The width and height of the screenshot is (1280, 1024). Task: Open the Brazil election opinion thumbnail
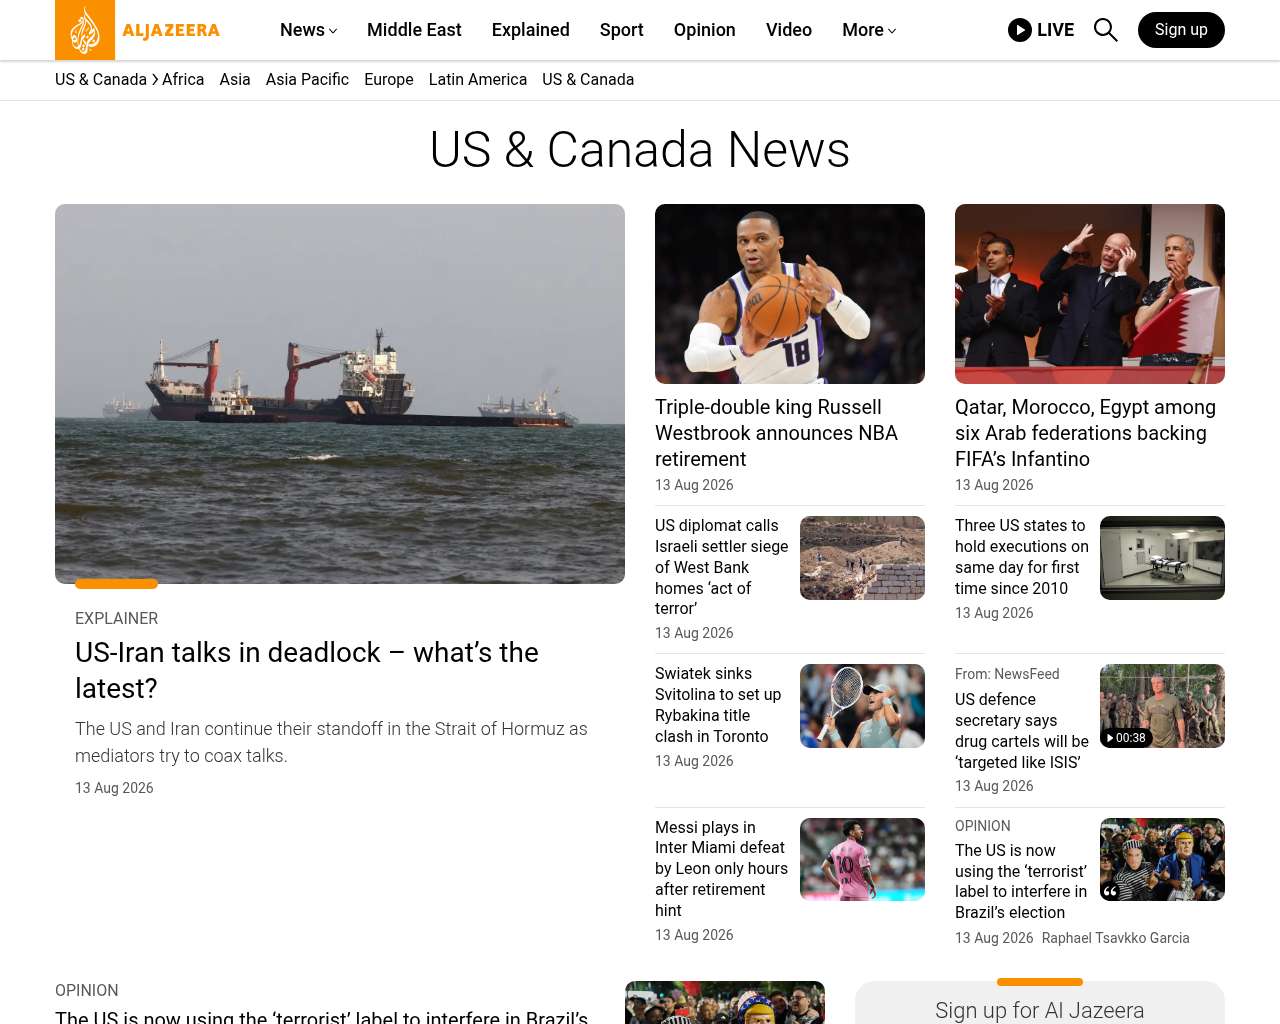(x=1162, y=860)
